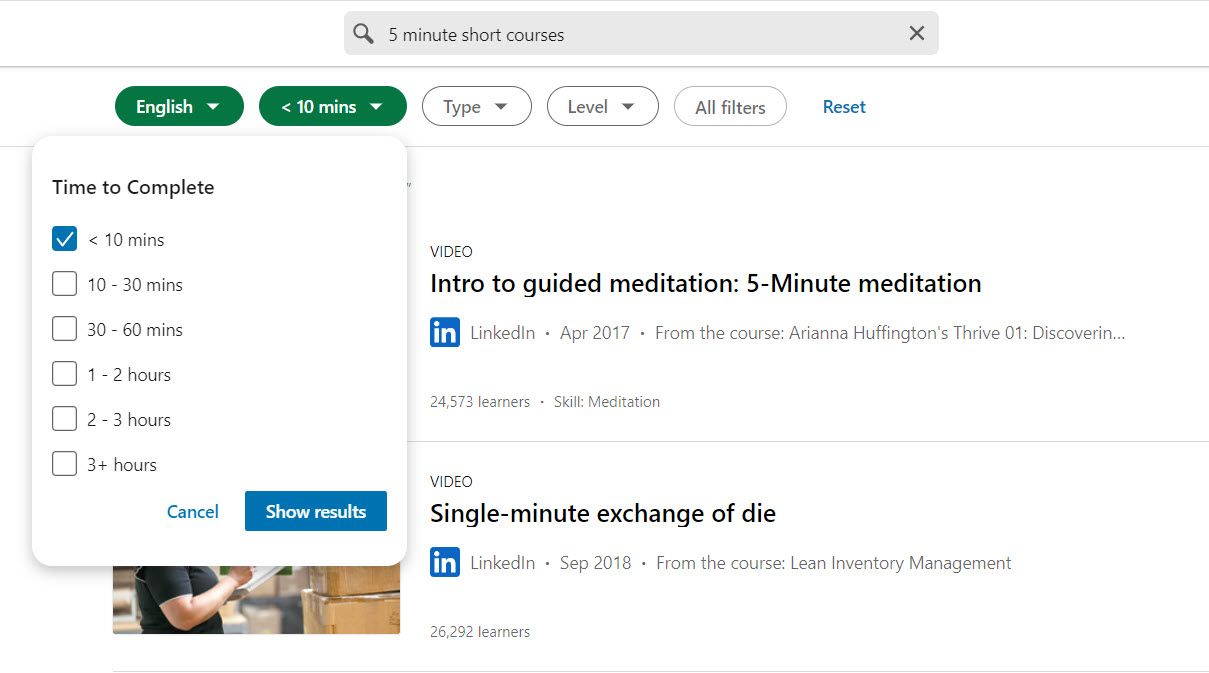Image resolution: width=1209 pixels, height=673 pixels.
Task: Cancel the Time to Complete selection
Action: tap(193, 511)
